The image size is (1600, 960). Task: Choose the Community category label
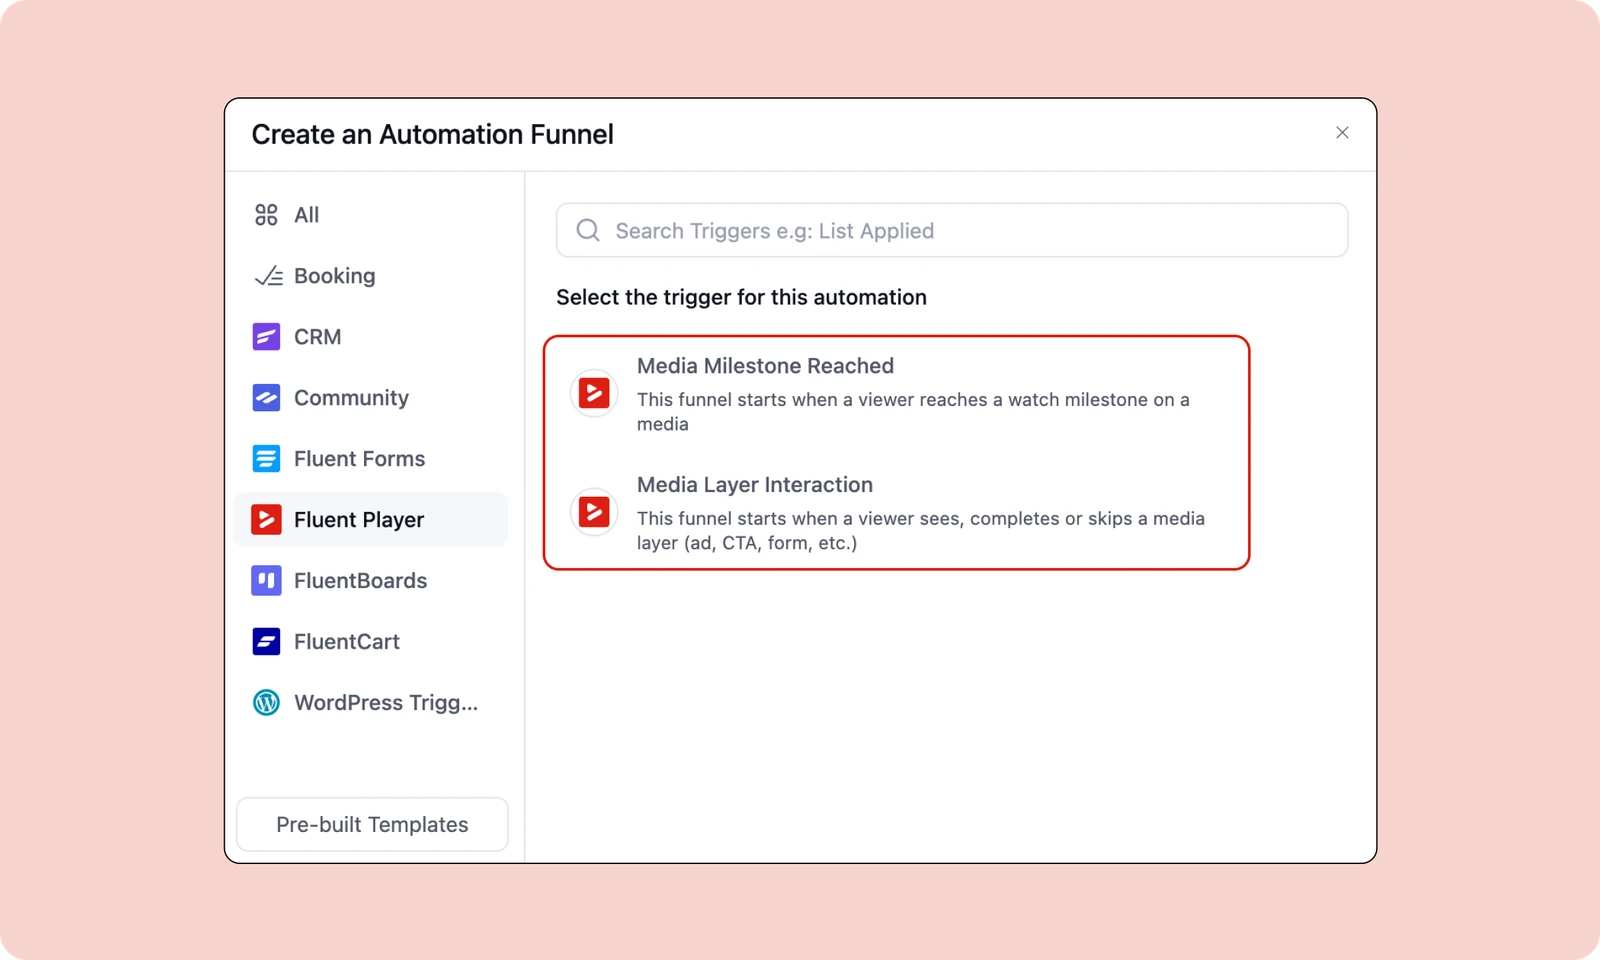[351, 398]
